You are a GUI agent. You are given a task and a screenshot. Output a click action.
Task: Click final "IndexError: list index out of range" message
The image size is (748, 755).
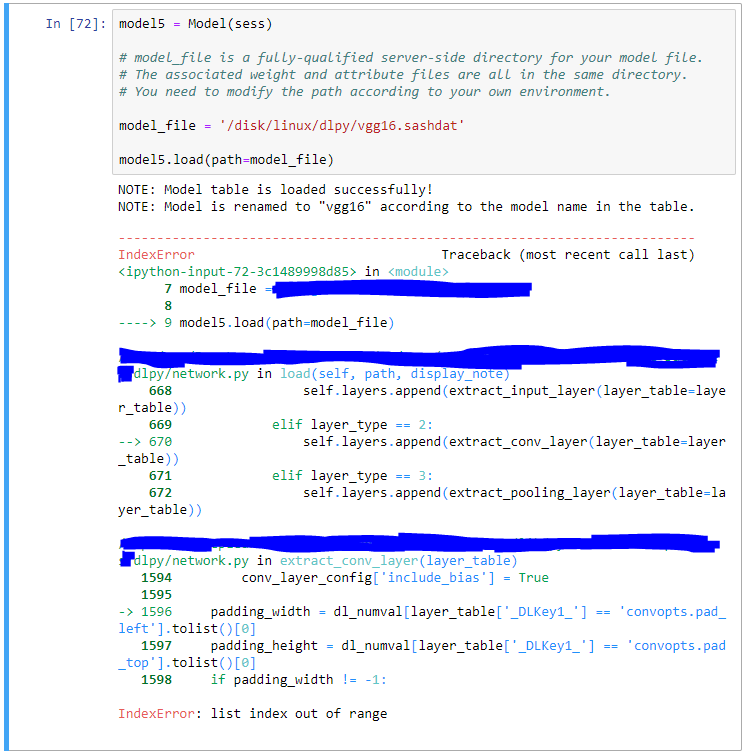pyautogui.click(x=252, y=714)
